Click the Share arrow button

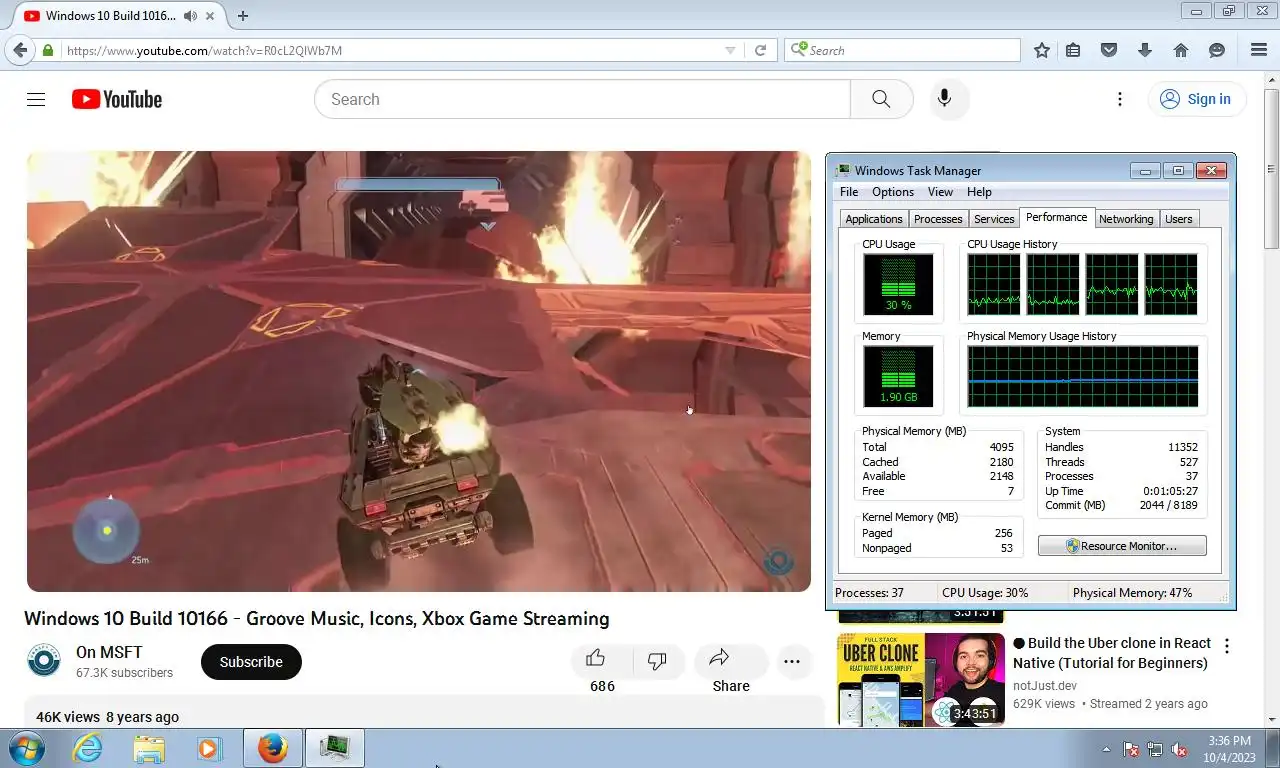pos(730,659)
